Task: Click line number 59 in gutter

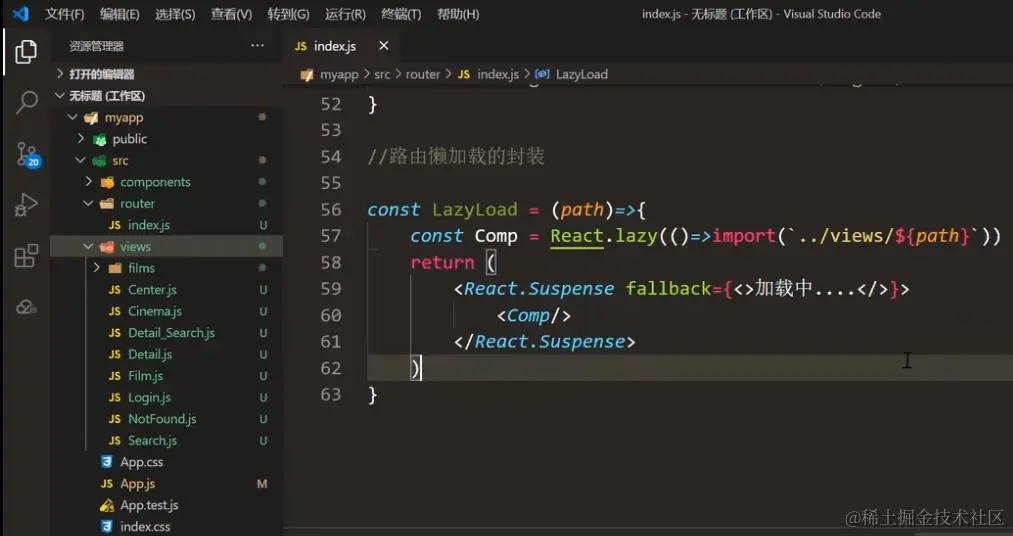Action: (331, 289)
